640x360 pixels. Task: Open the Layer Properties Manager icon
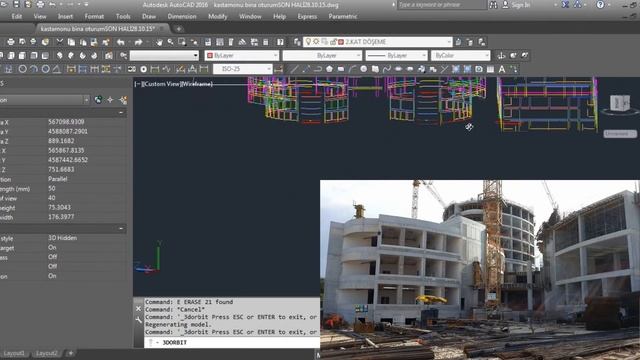(297, 42)
